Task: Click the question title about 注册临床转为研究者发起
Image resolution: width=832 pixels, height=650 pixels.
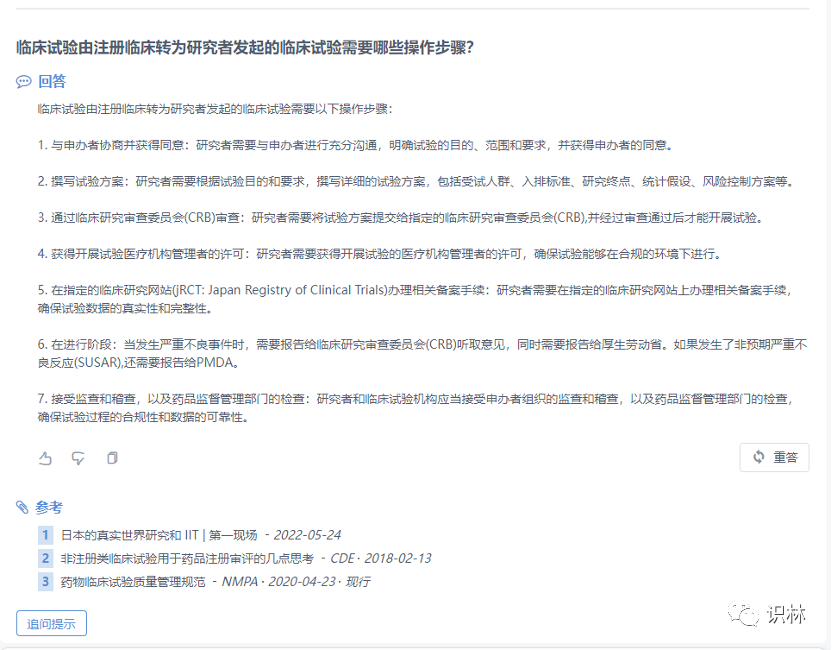Action: point(245,48)
